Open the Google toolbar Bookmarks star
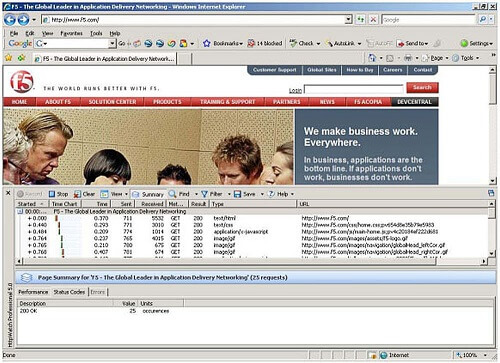This screenshot has width=500, height=363. pos(207,43)
